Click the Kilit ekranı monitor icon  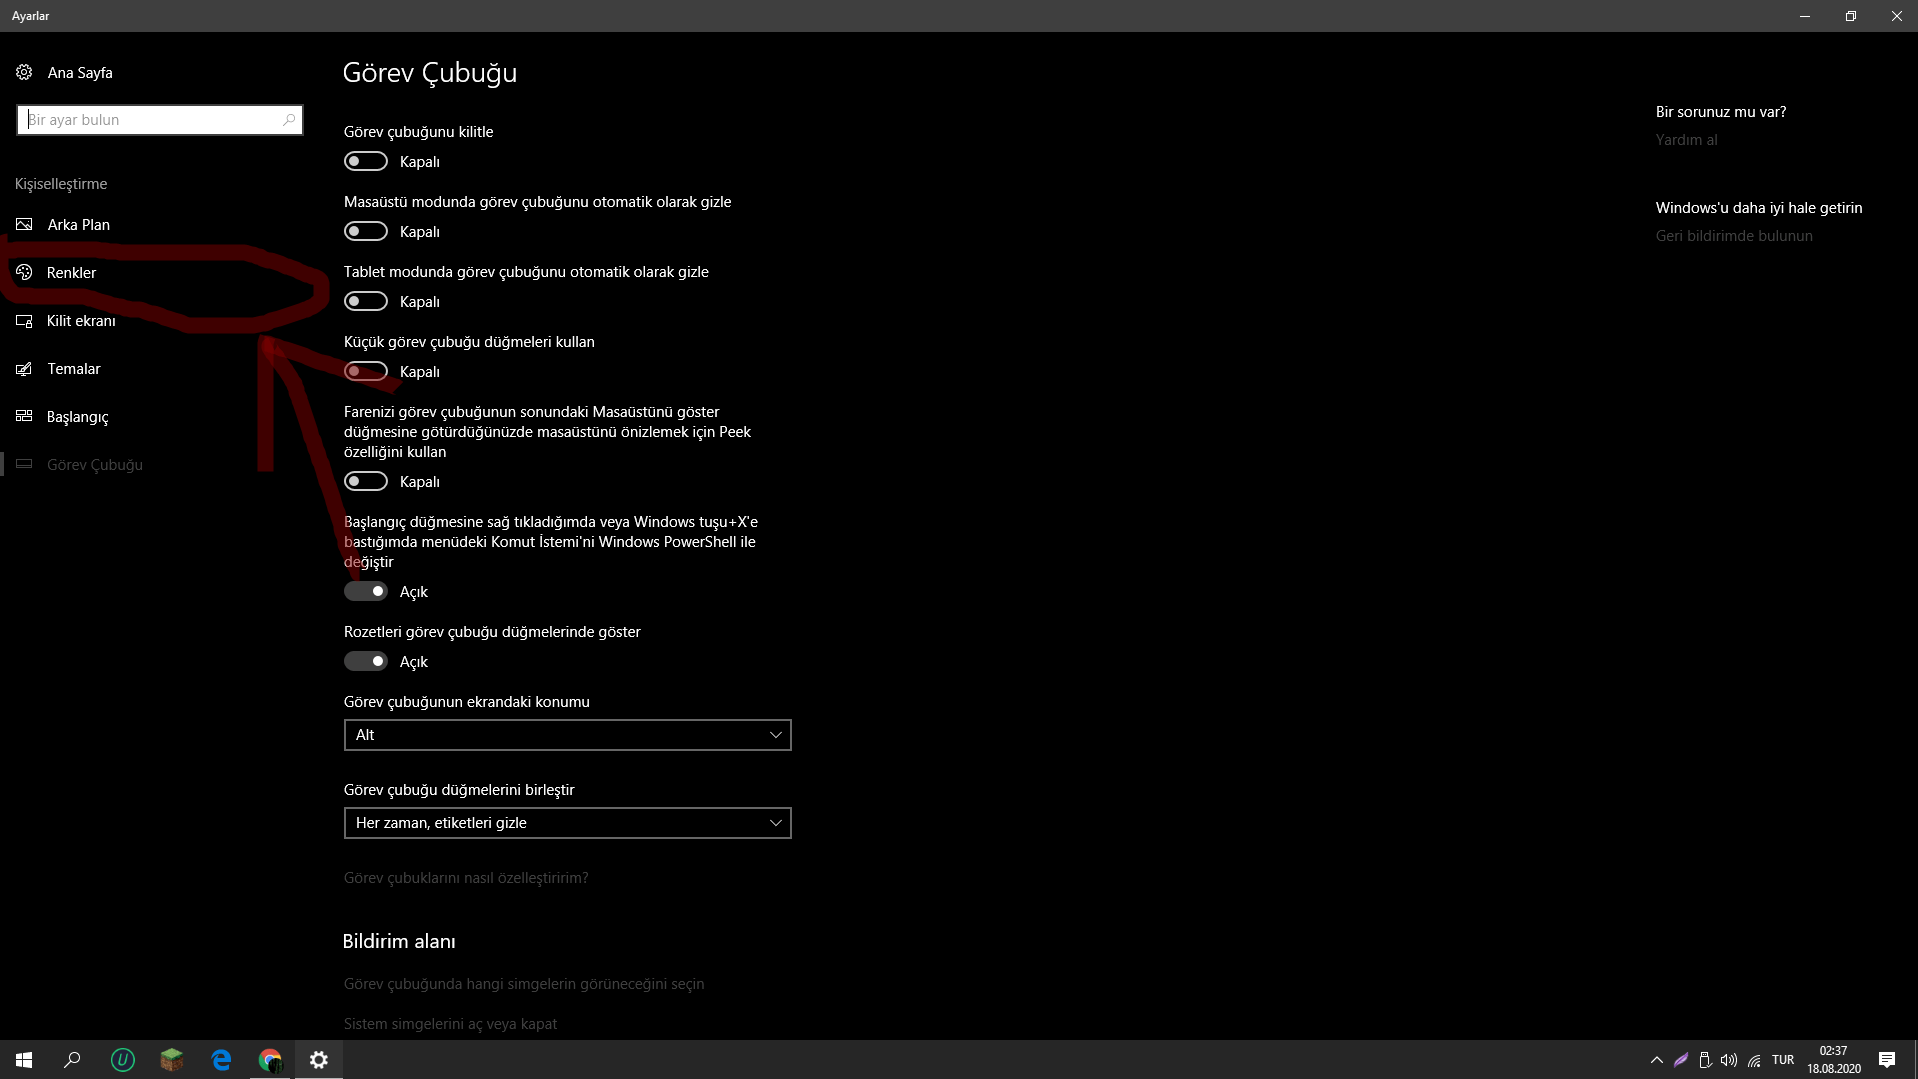[x=24, y=320]
